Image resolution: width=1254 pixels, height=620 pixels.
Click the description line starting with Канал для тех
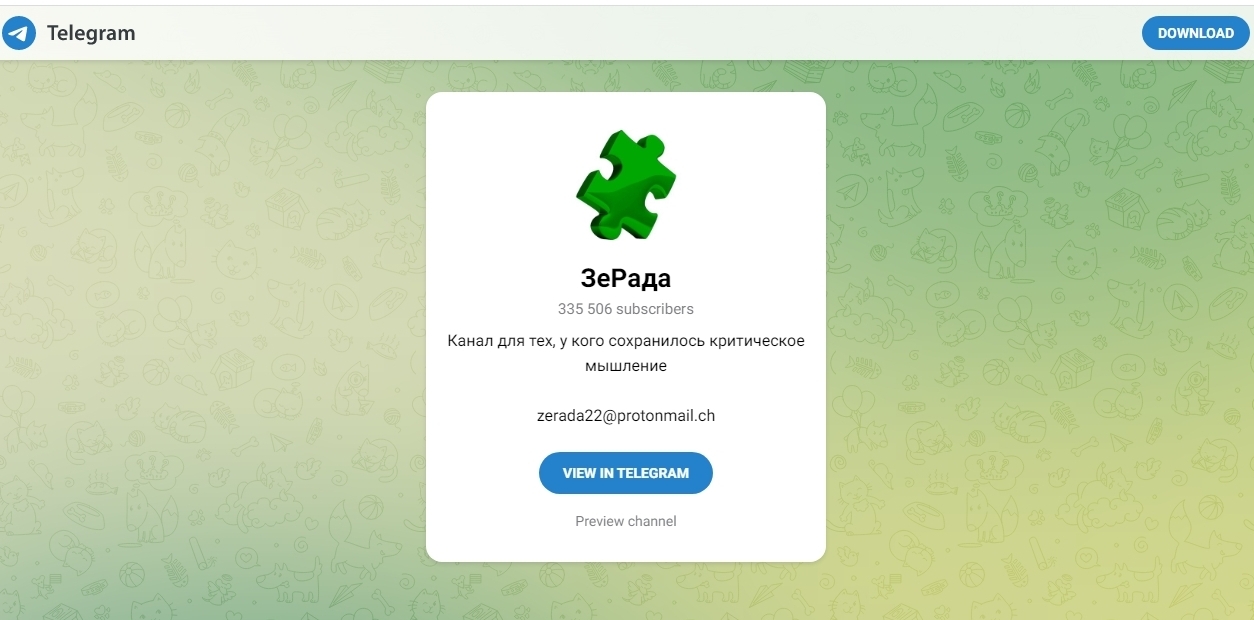click(626, 341)
